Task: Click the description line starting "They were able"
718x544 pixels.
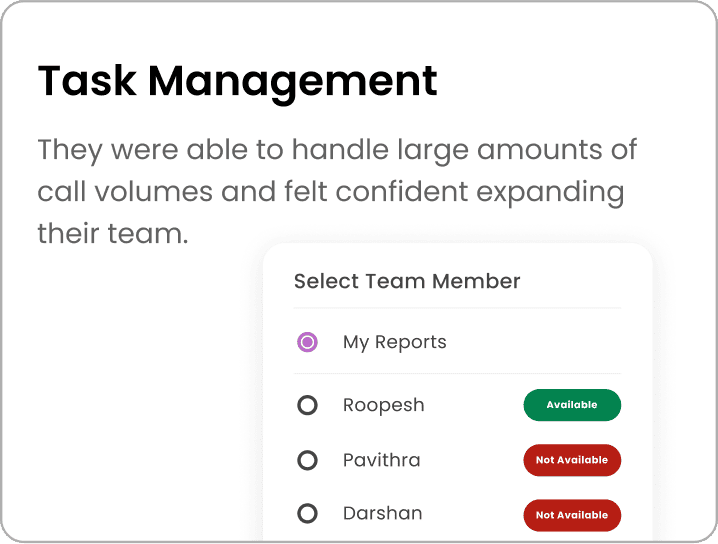Action: pyautogui.click(x=337, y=151)
